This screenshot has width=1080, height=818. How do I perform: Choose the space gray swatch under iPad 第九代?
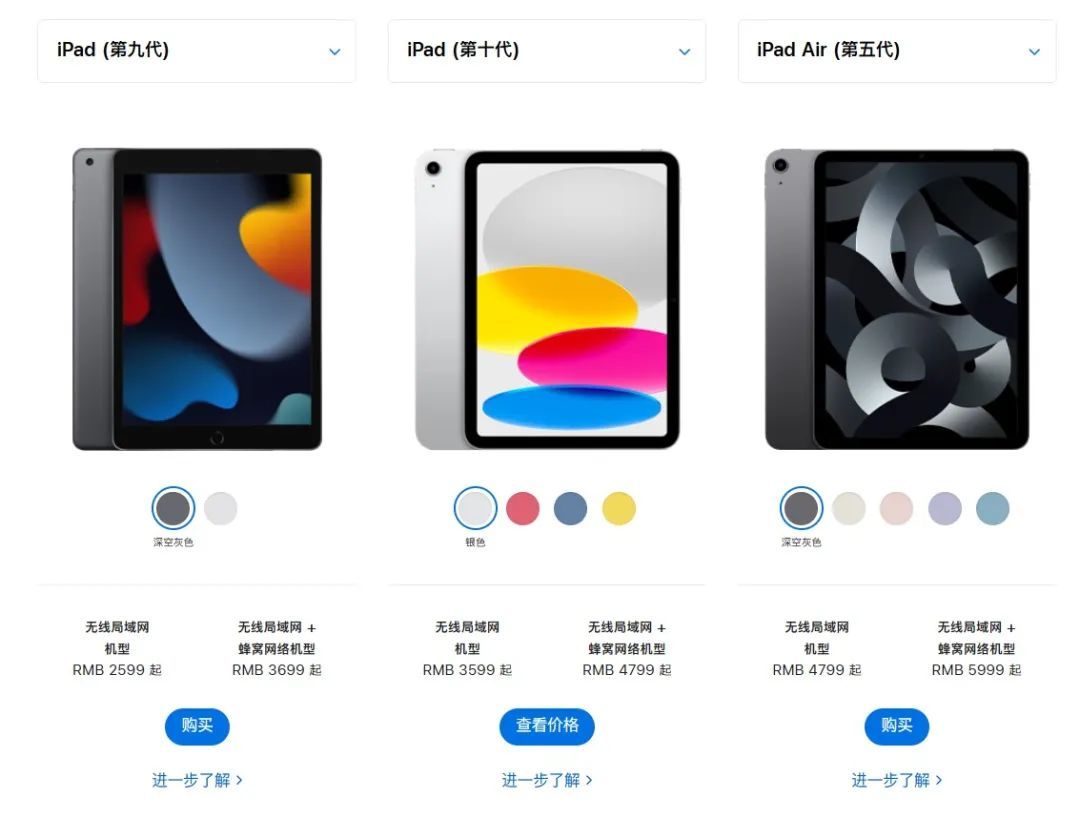pyautogui.click(x=173, y=508)
